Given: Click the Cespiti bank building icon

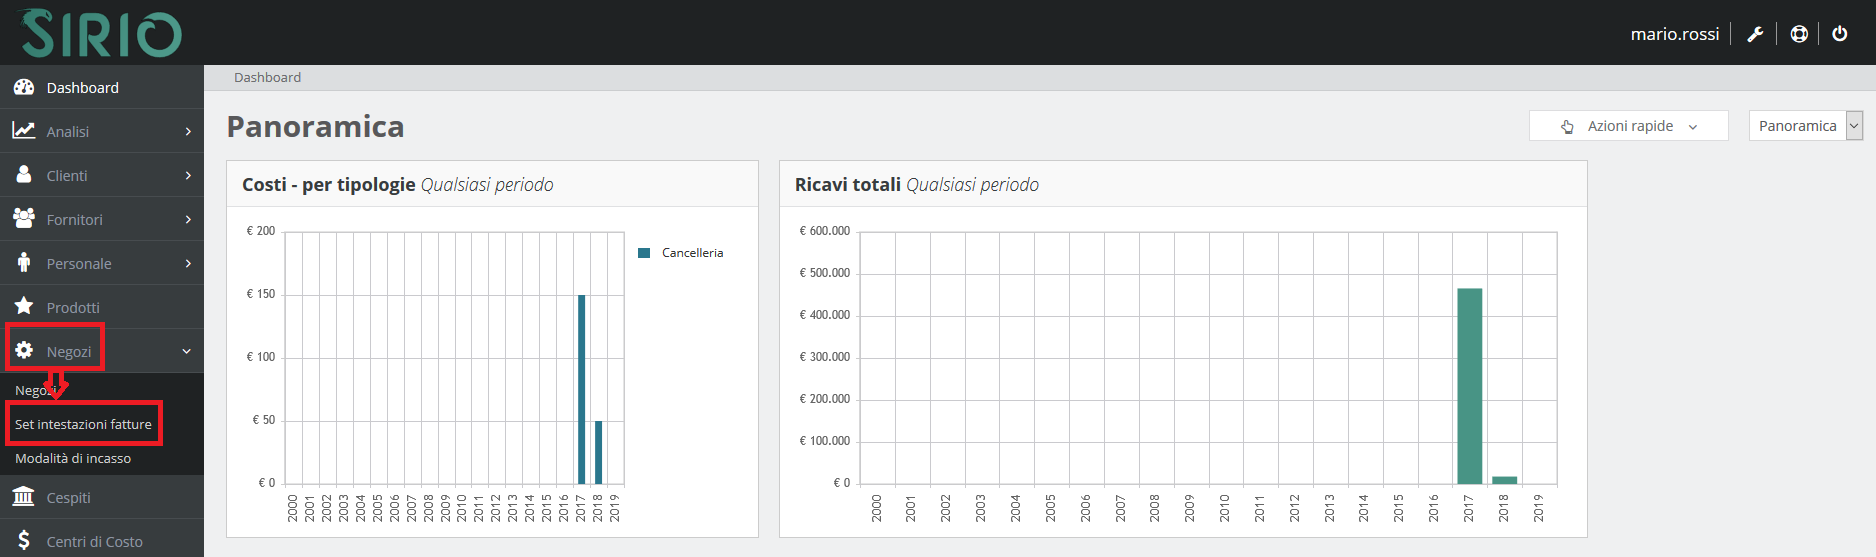Looking at the screenshot, I should 24,496.
